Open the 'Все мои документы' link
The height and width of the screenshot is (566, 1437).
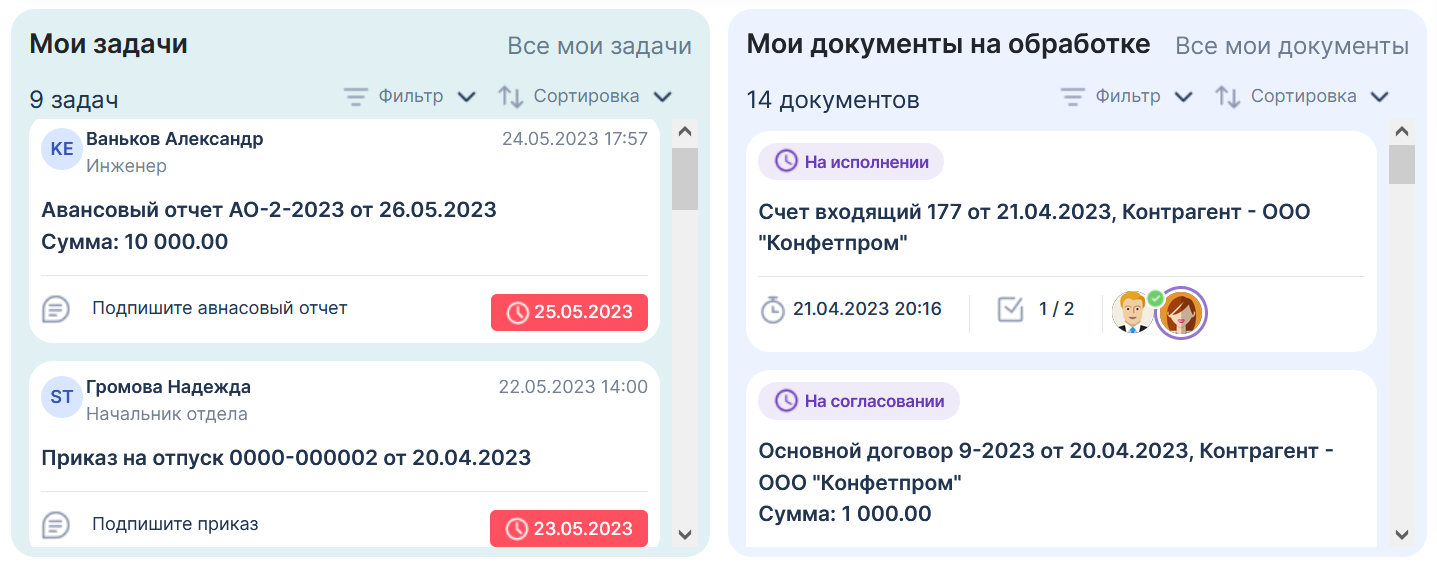click(1291, 46)
